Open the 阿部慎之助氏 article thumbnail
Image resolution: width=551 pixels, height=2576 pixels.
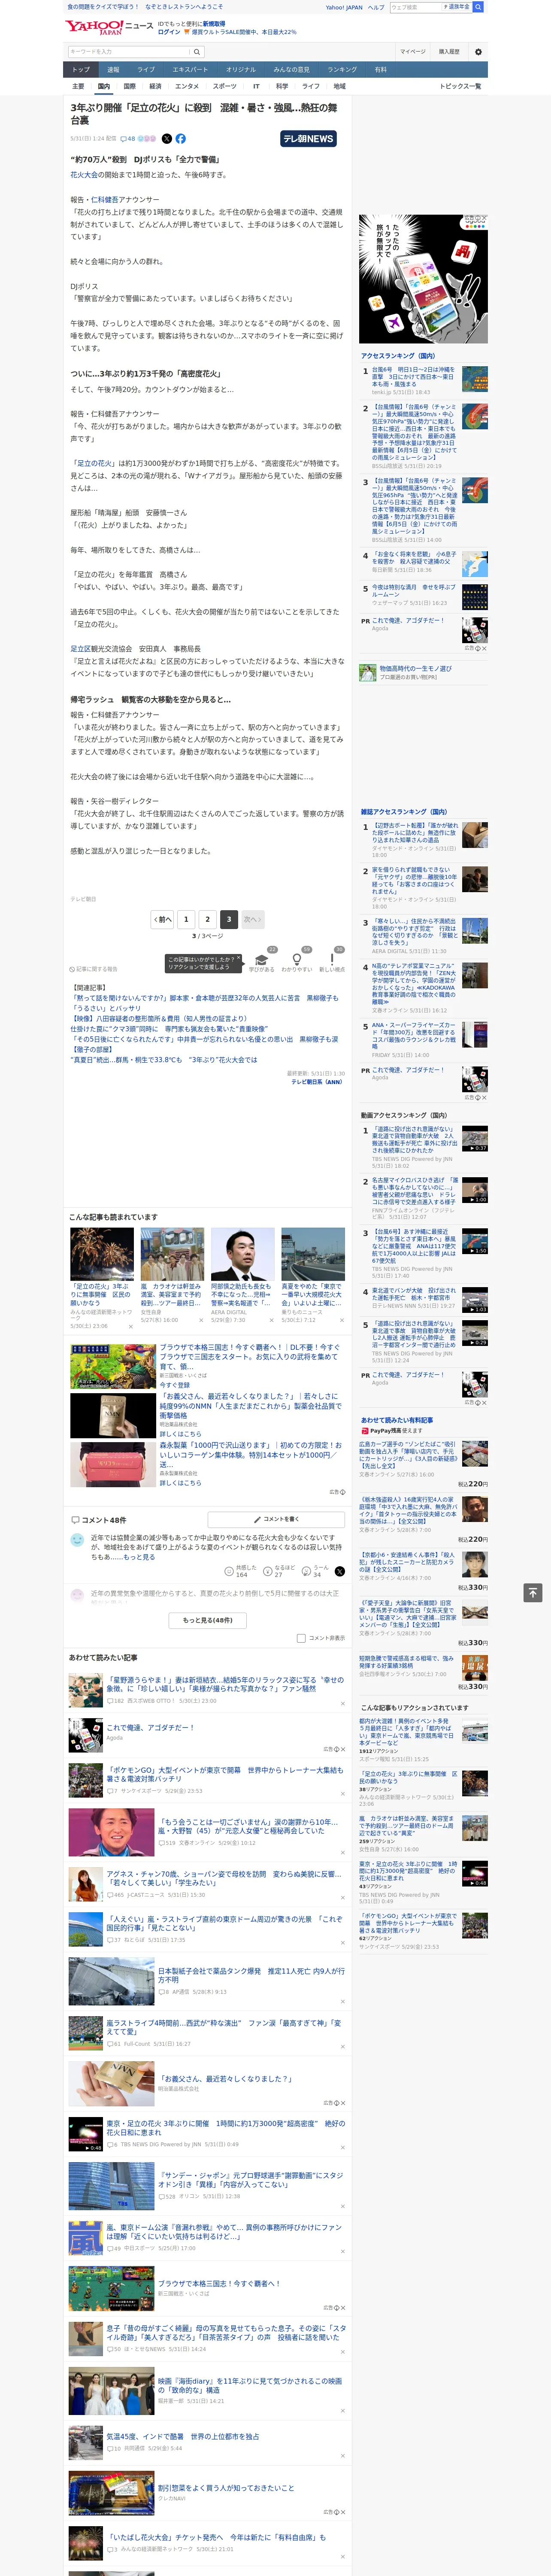tap(242, 1255)
